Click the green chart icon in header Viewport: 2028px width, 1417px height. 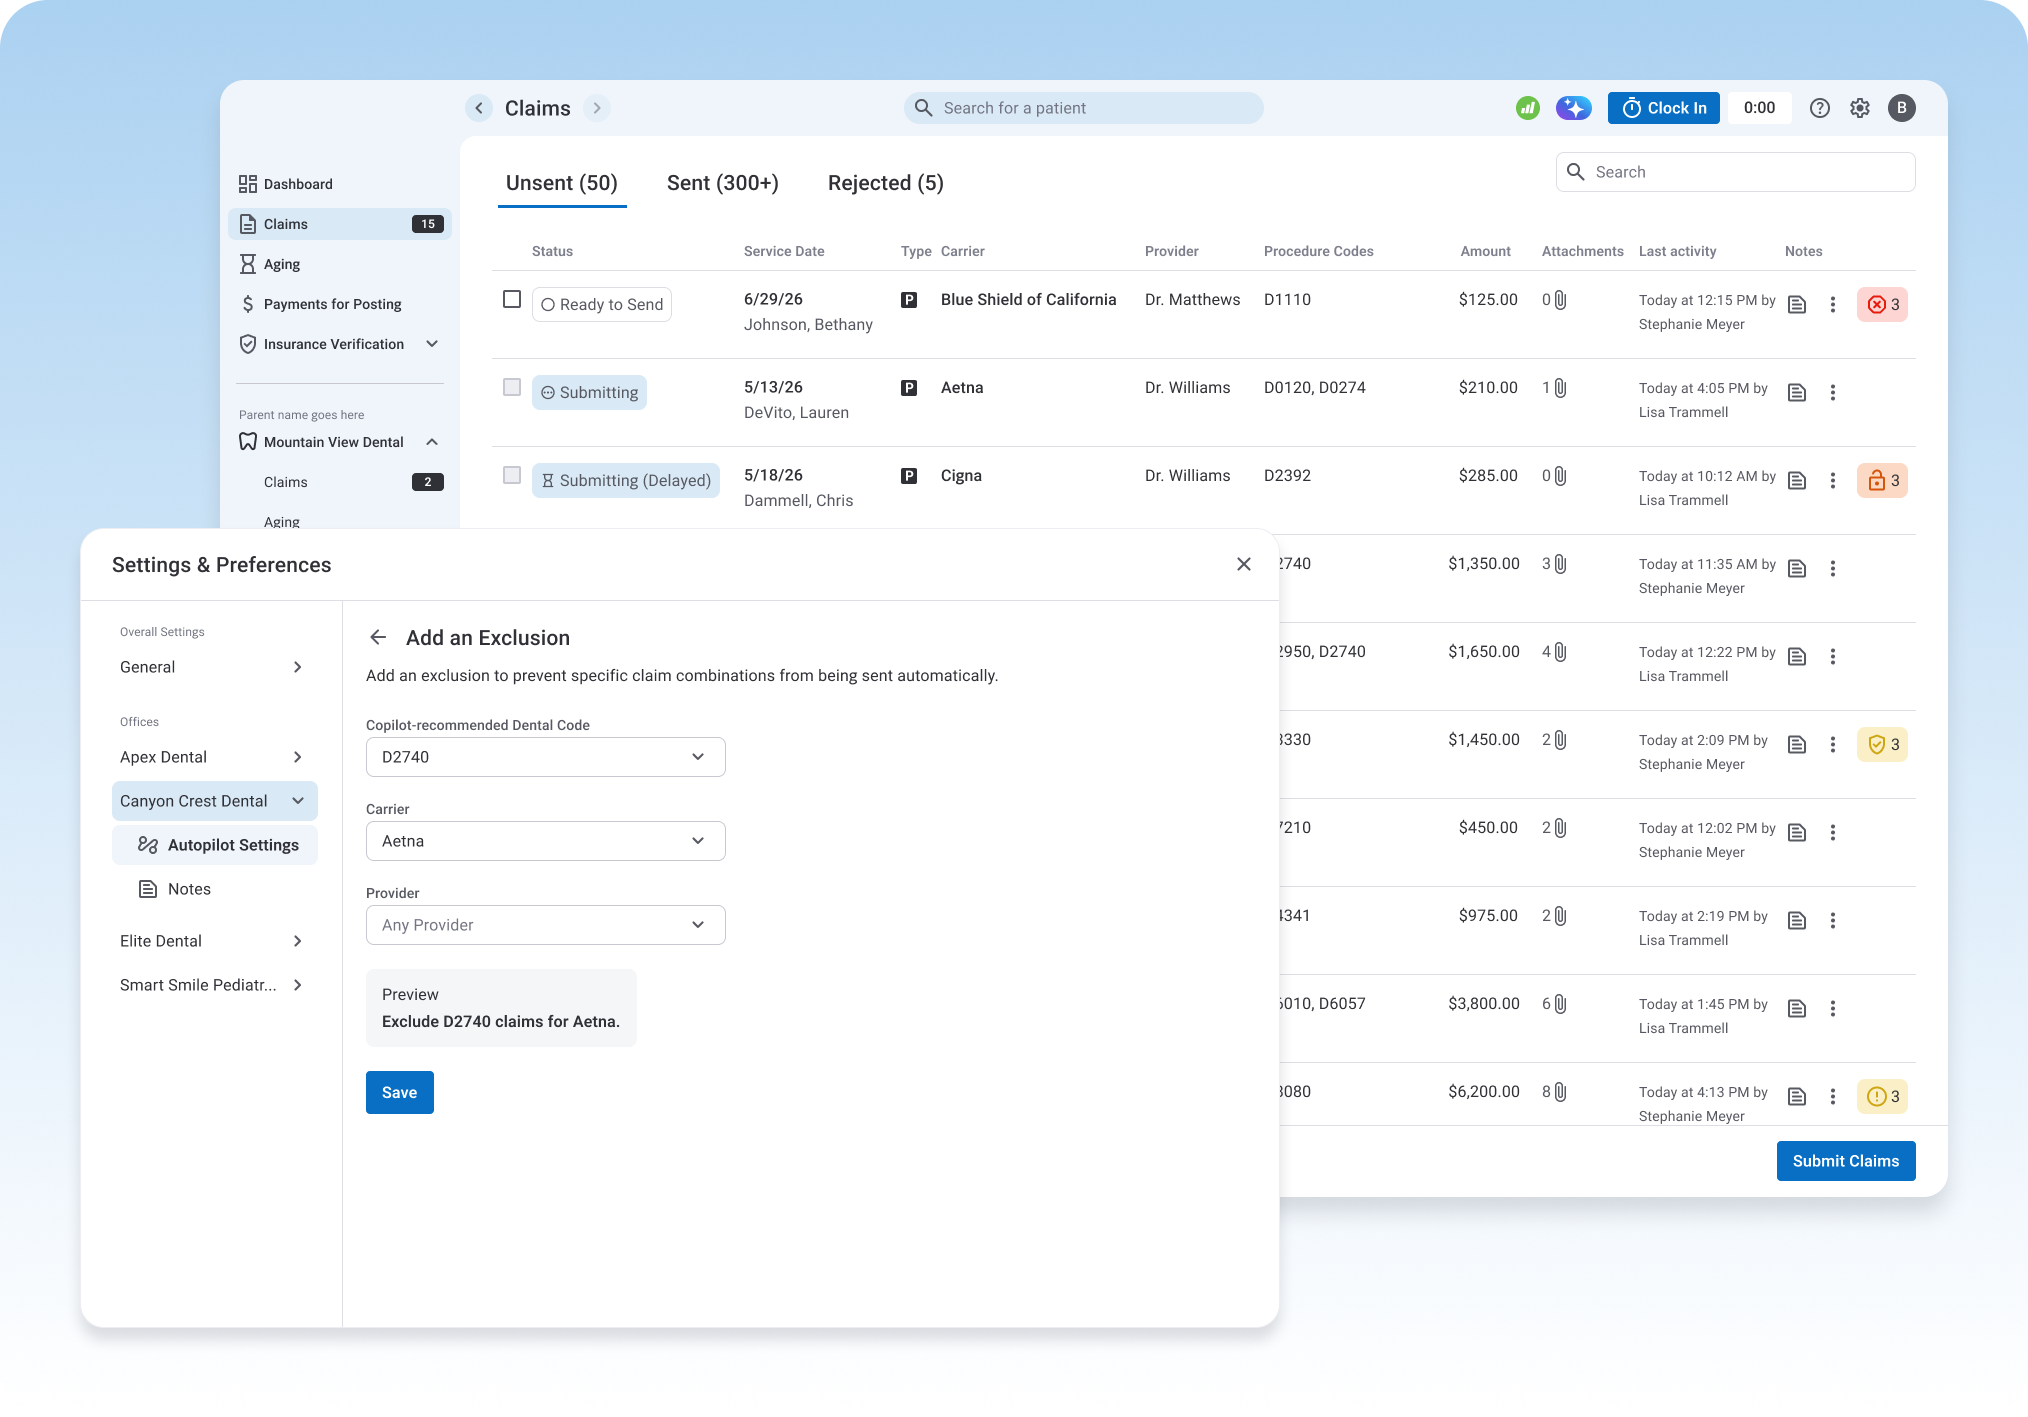pyautogui.click(x=1527, y=108)
